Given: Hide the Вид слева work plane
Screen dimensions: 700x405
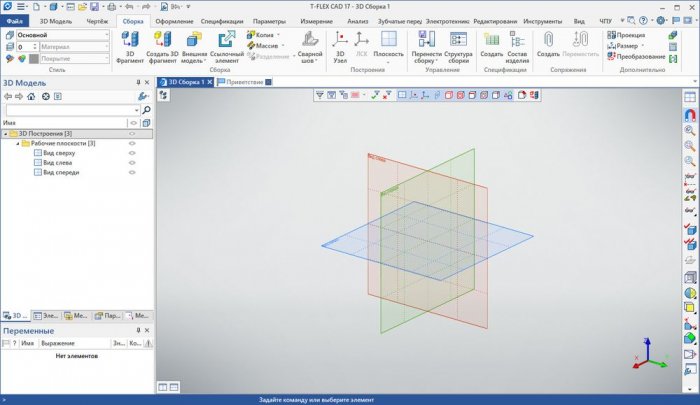Looking at the screenshot, I should coord(132,163).
